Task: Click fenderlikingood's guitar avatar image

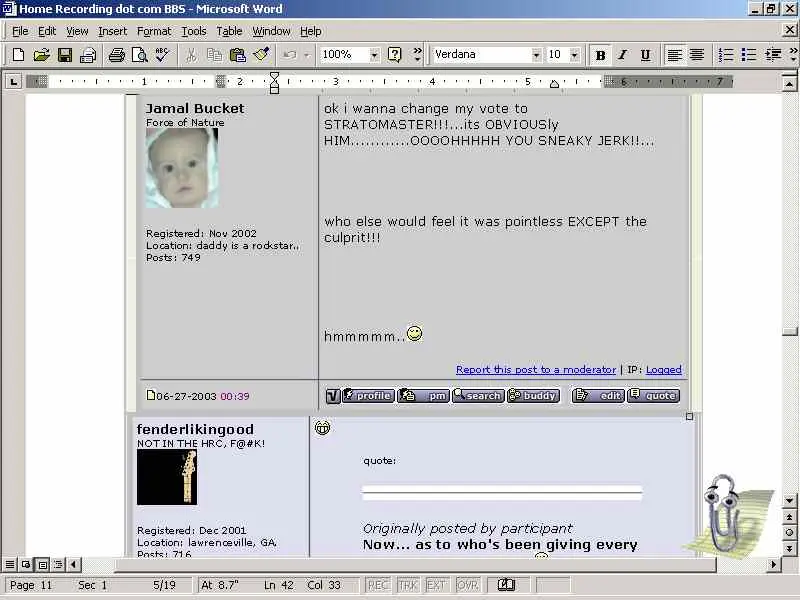Action: [x=167, y=478]
